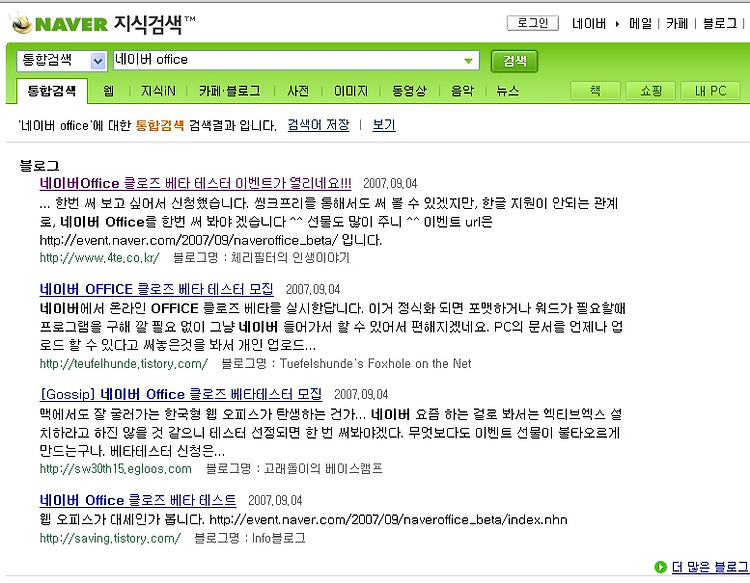Image resolution: width=750 pixels, height=583 pixels.
Task: Switch to the 카페·블로그 tab
Action: [x=230, y=91]
